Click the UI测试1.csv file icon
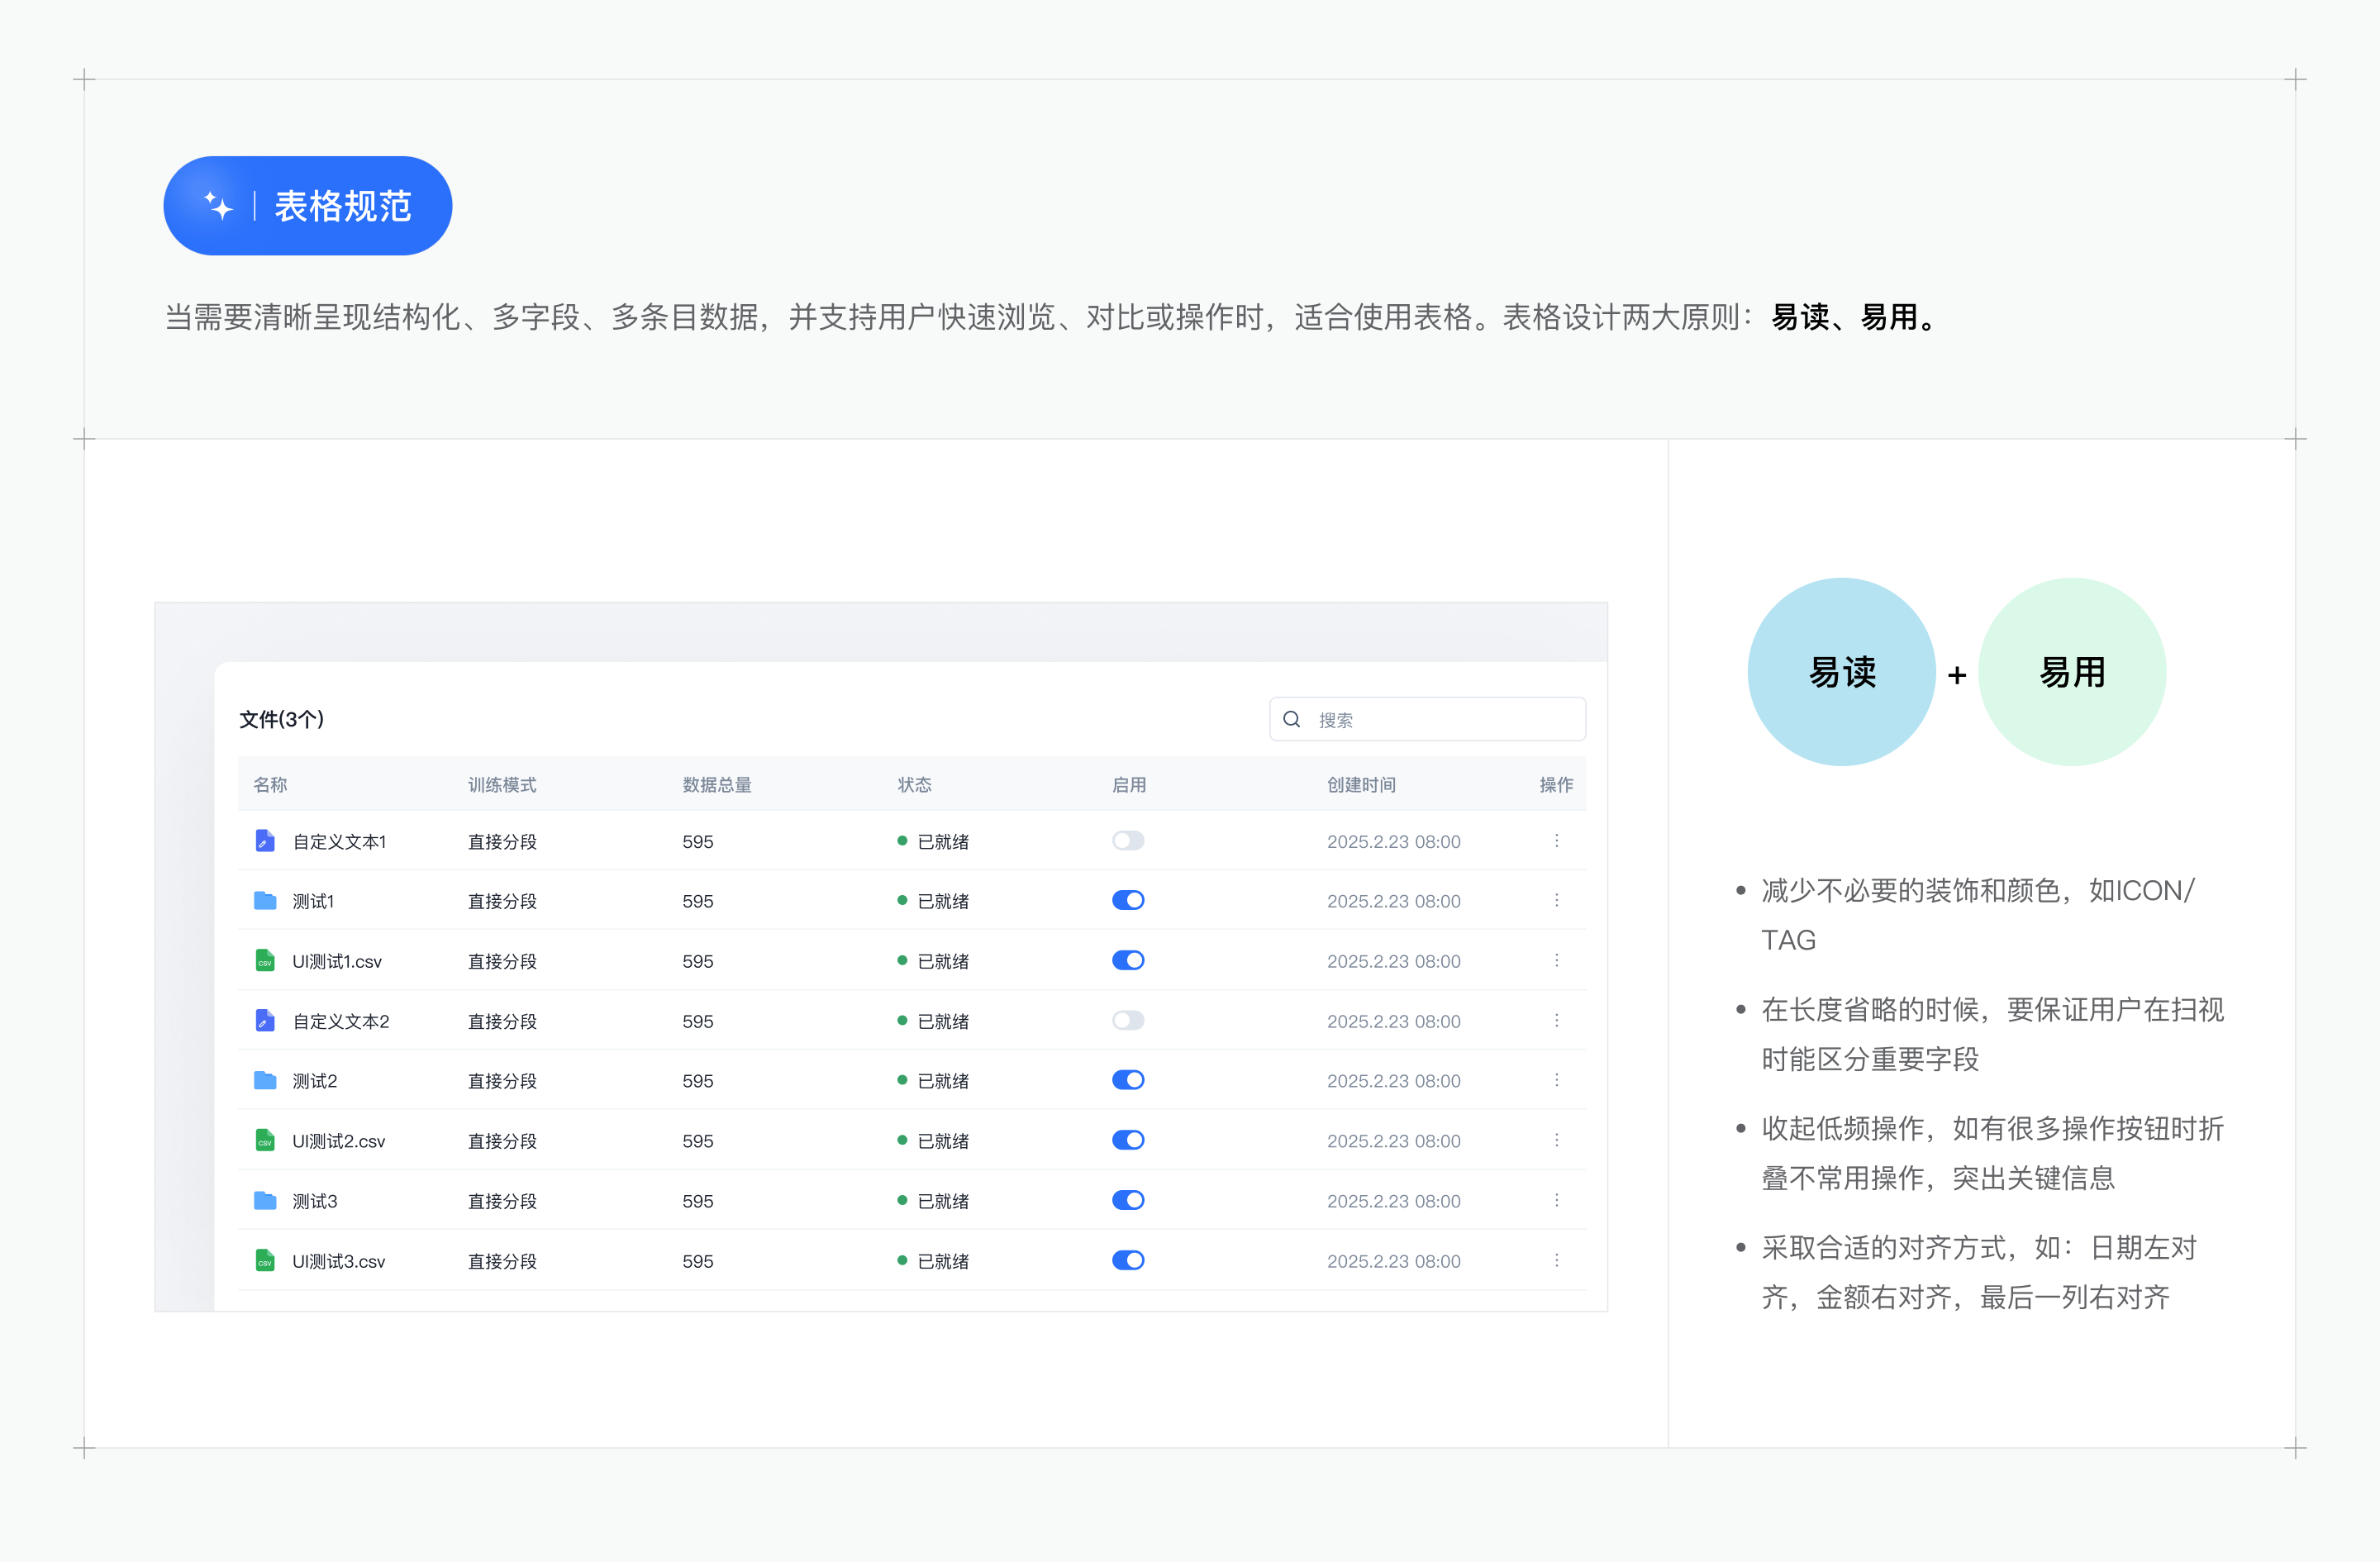This screenshot has width=2380, height=1562. tap(265, 961)
